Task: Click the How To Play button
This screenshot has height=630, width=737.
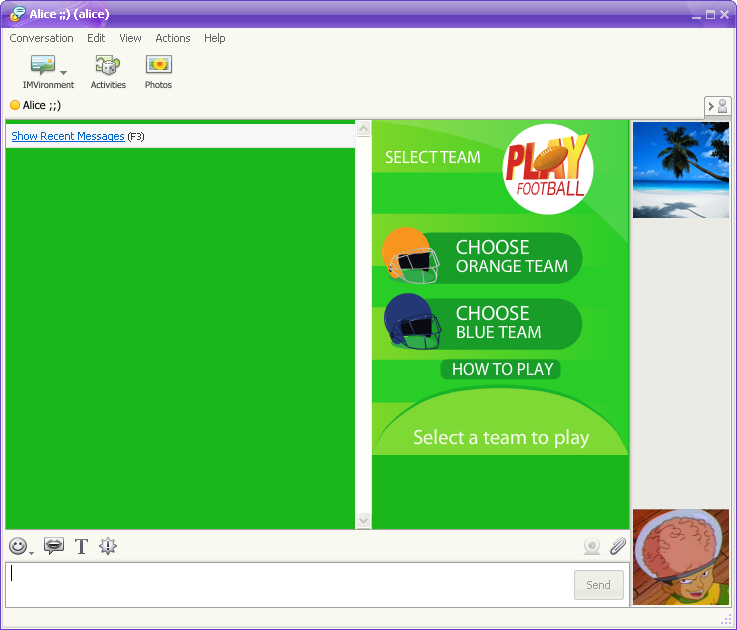Action: click(x=501, y=369)
